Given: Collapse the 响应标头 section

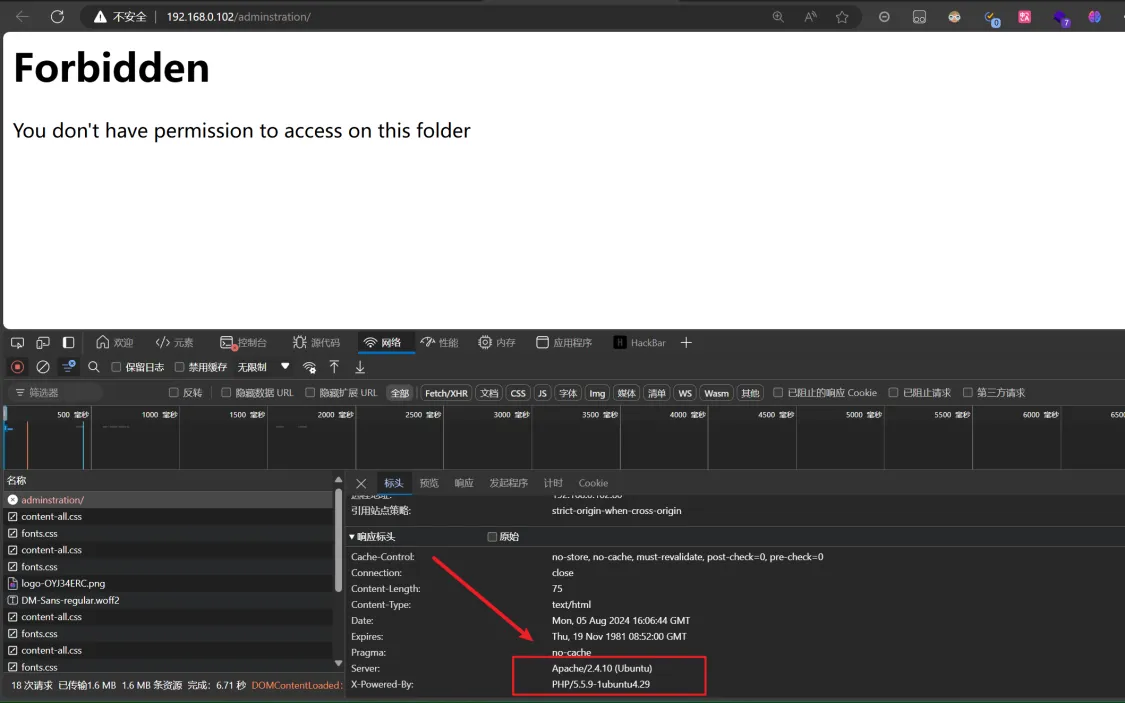Looking at the screenshot, I should [352, 537].
